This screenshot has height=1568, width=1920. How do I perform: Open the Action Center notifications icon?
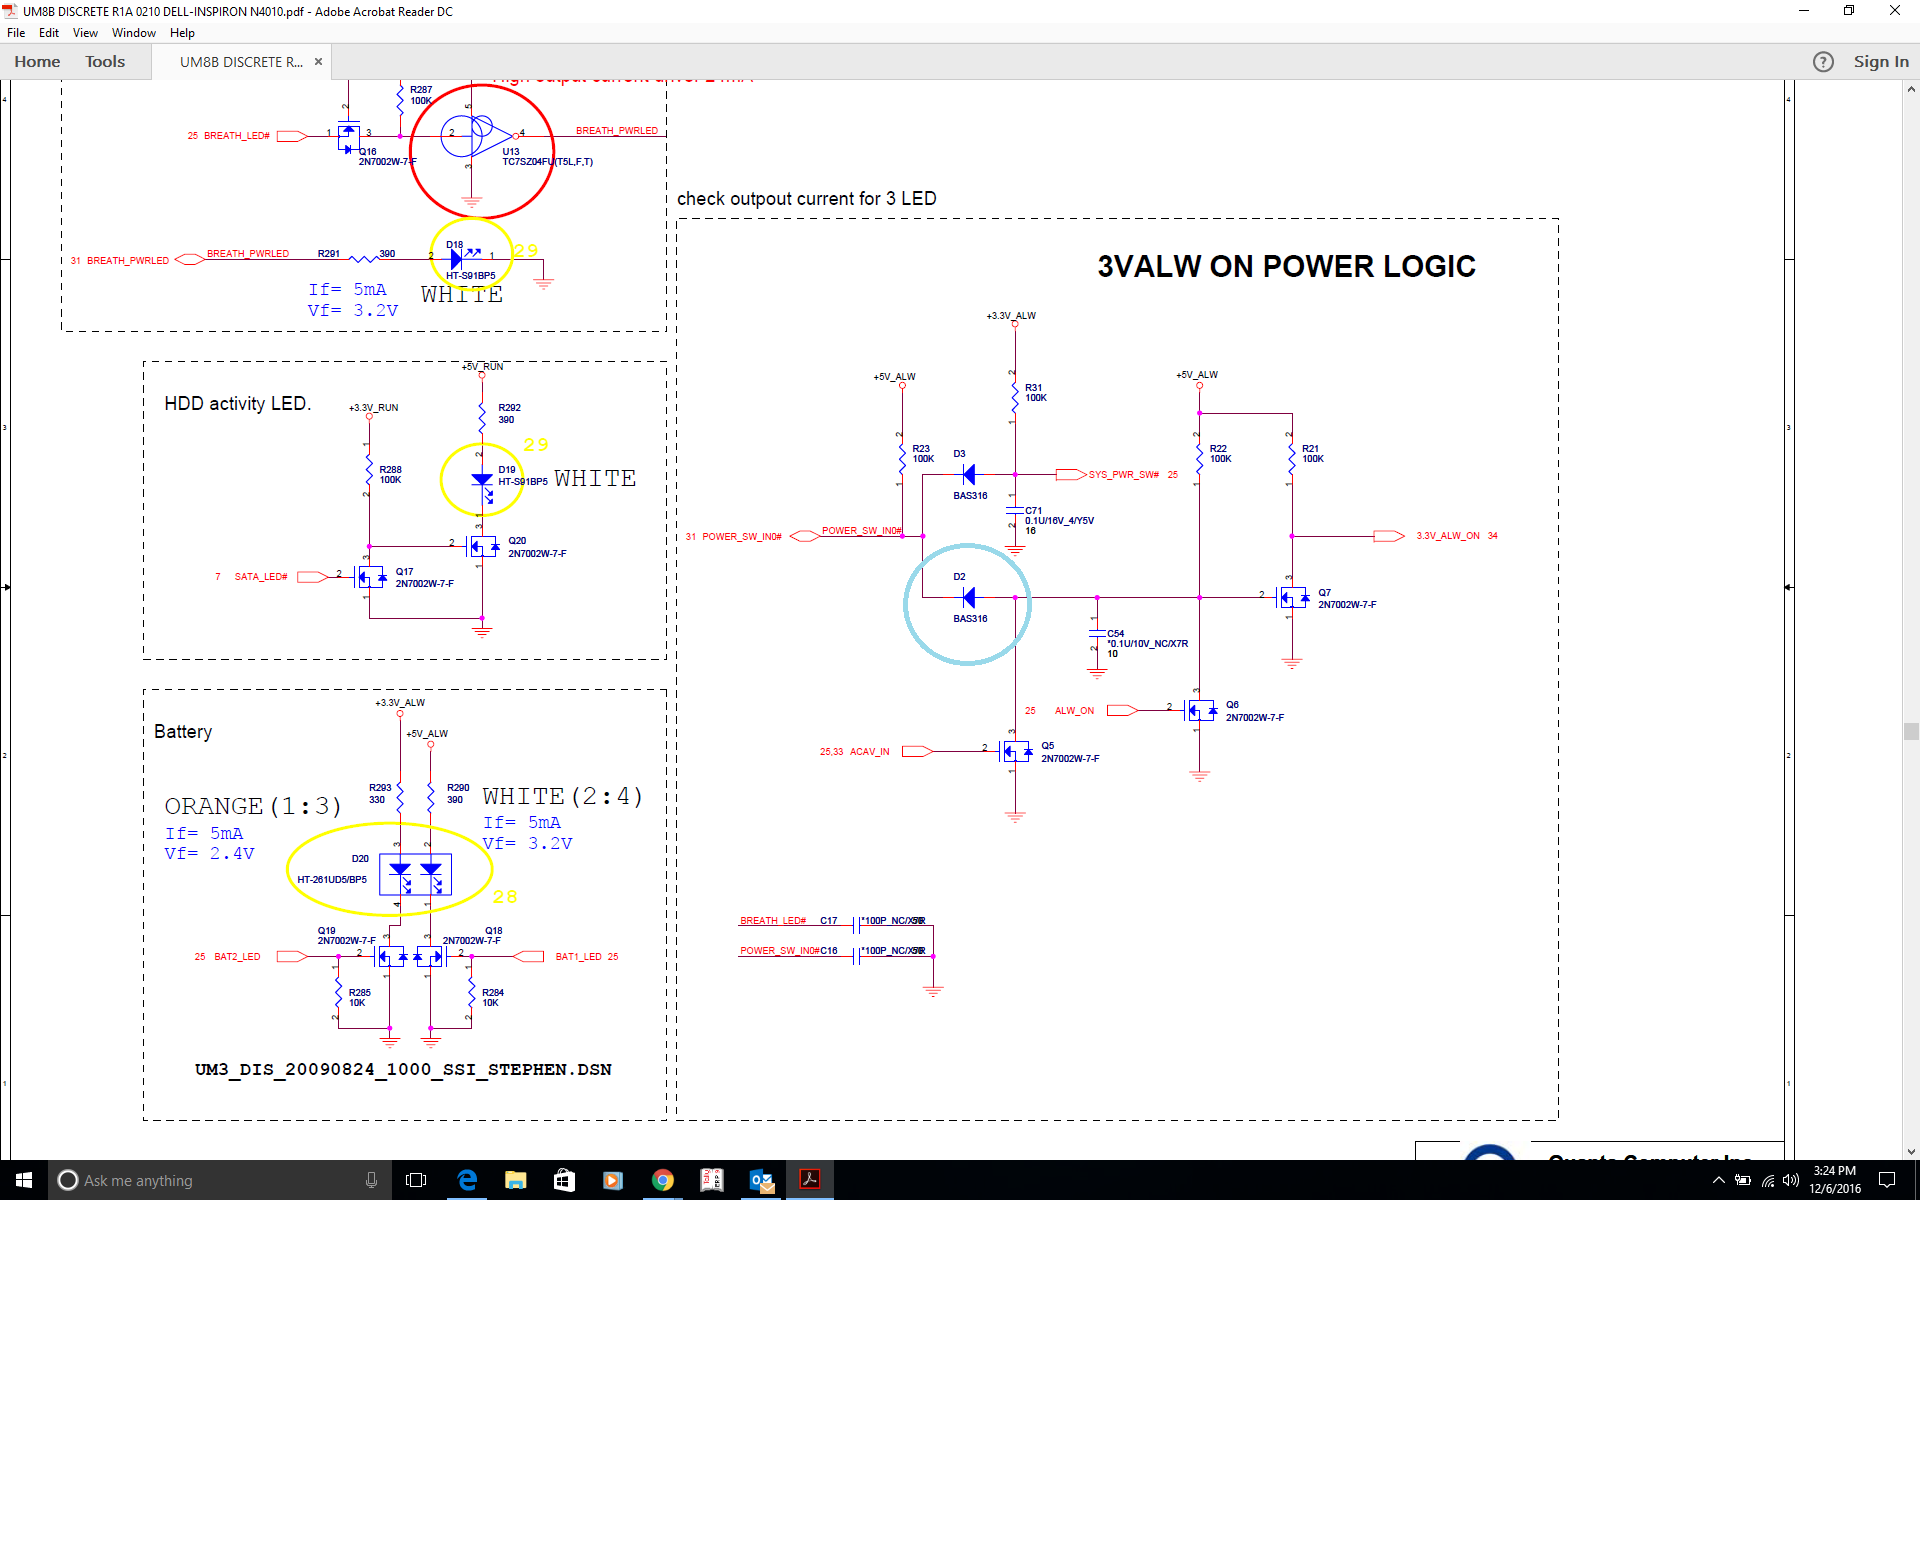pyautogui.click(x=1887, y=1180)
